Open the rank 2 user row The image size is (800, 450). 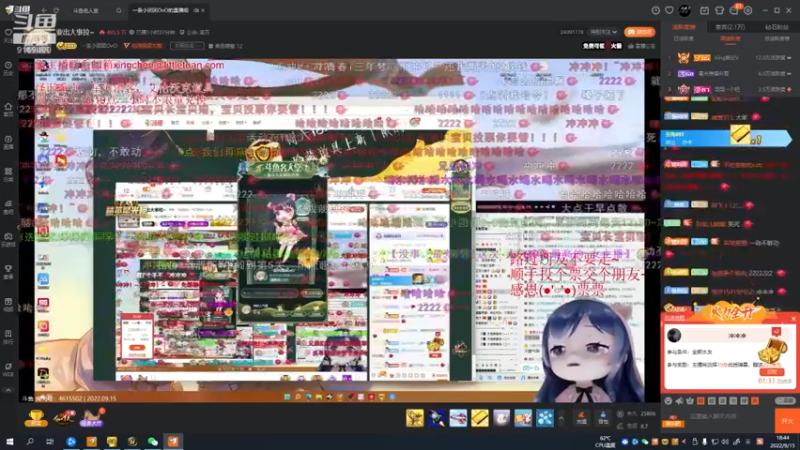(730, 73)
